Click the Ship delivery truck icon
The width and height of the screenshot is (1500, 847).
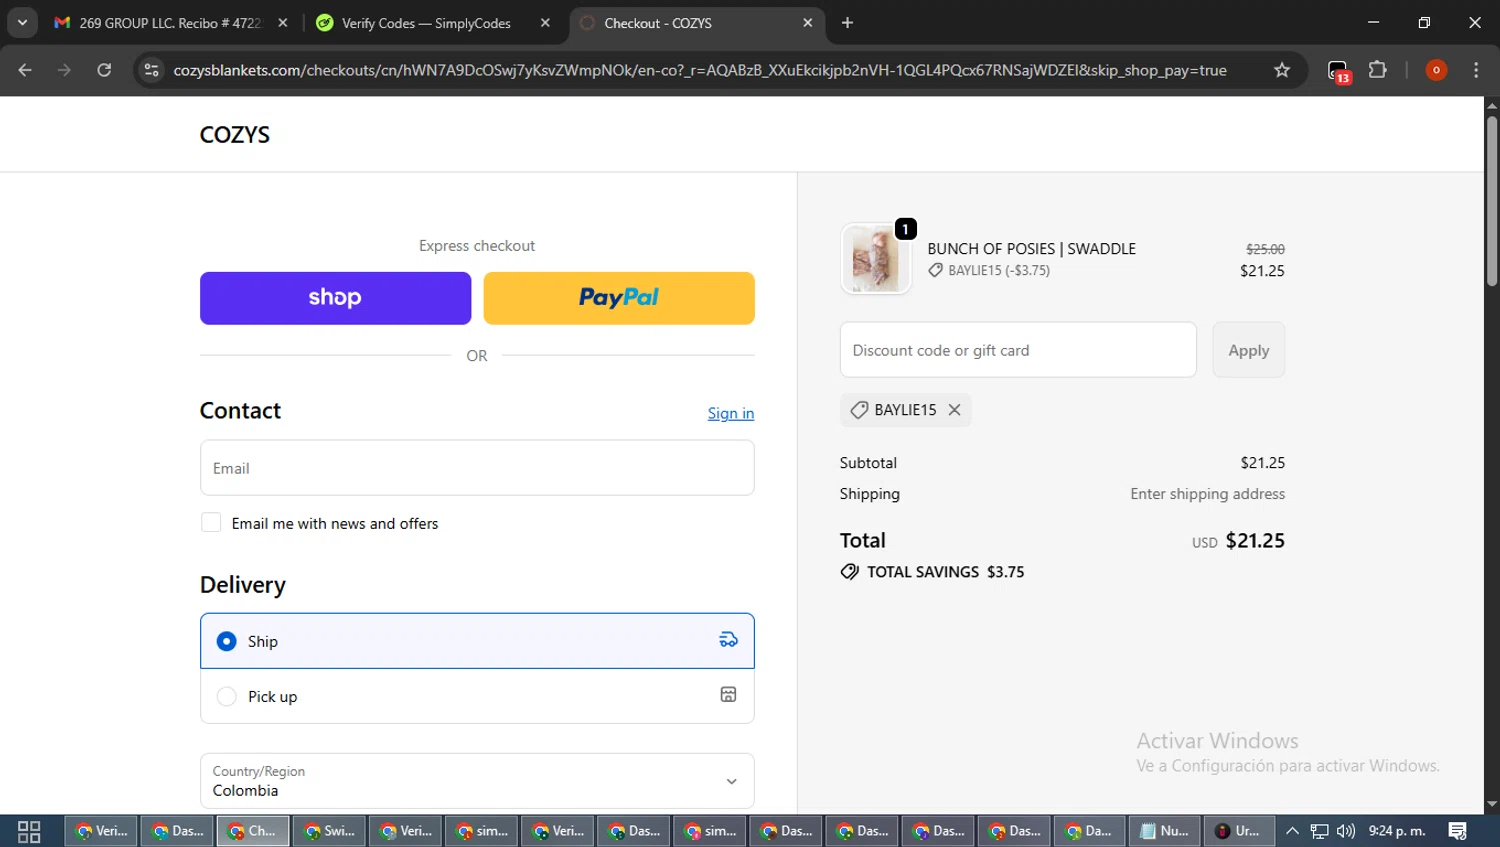click(728, 640)
